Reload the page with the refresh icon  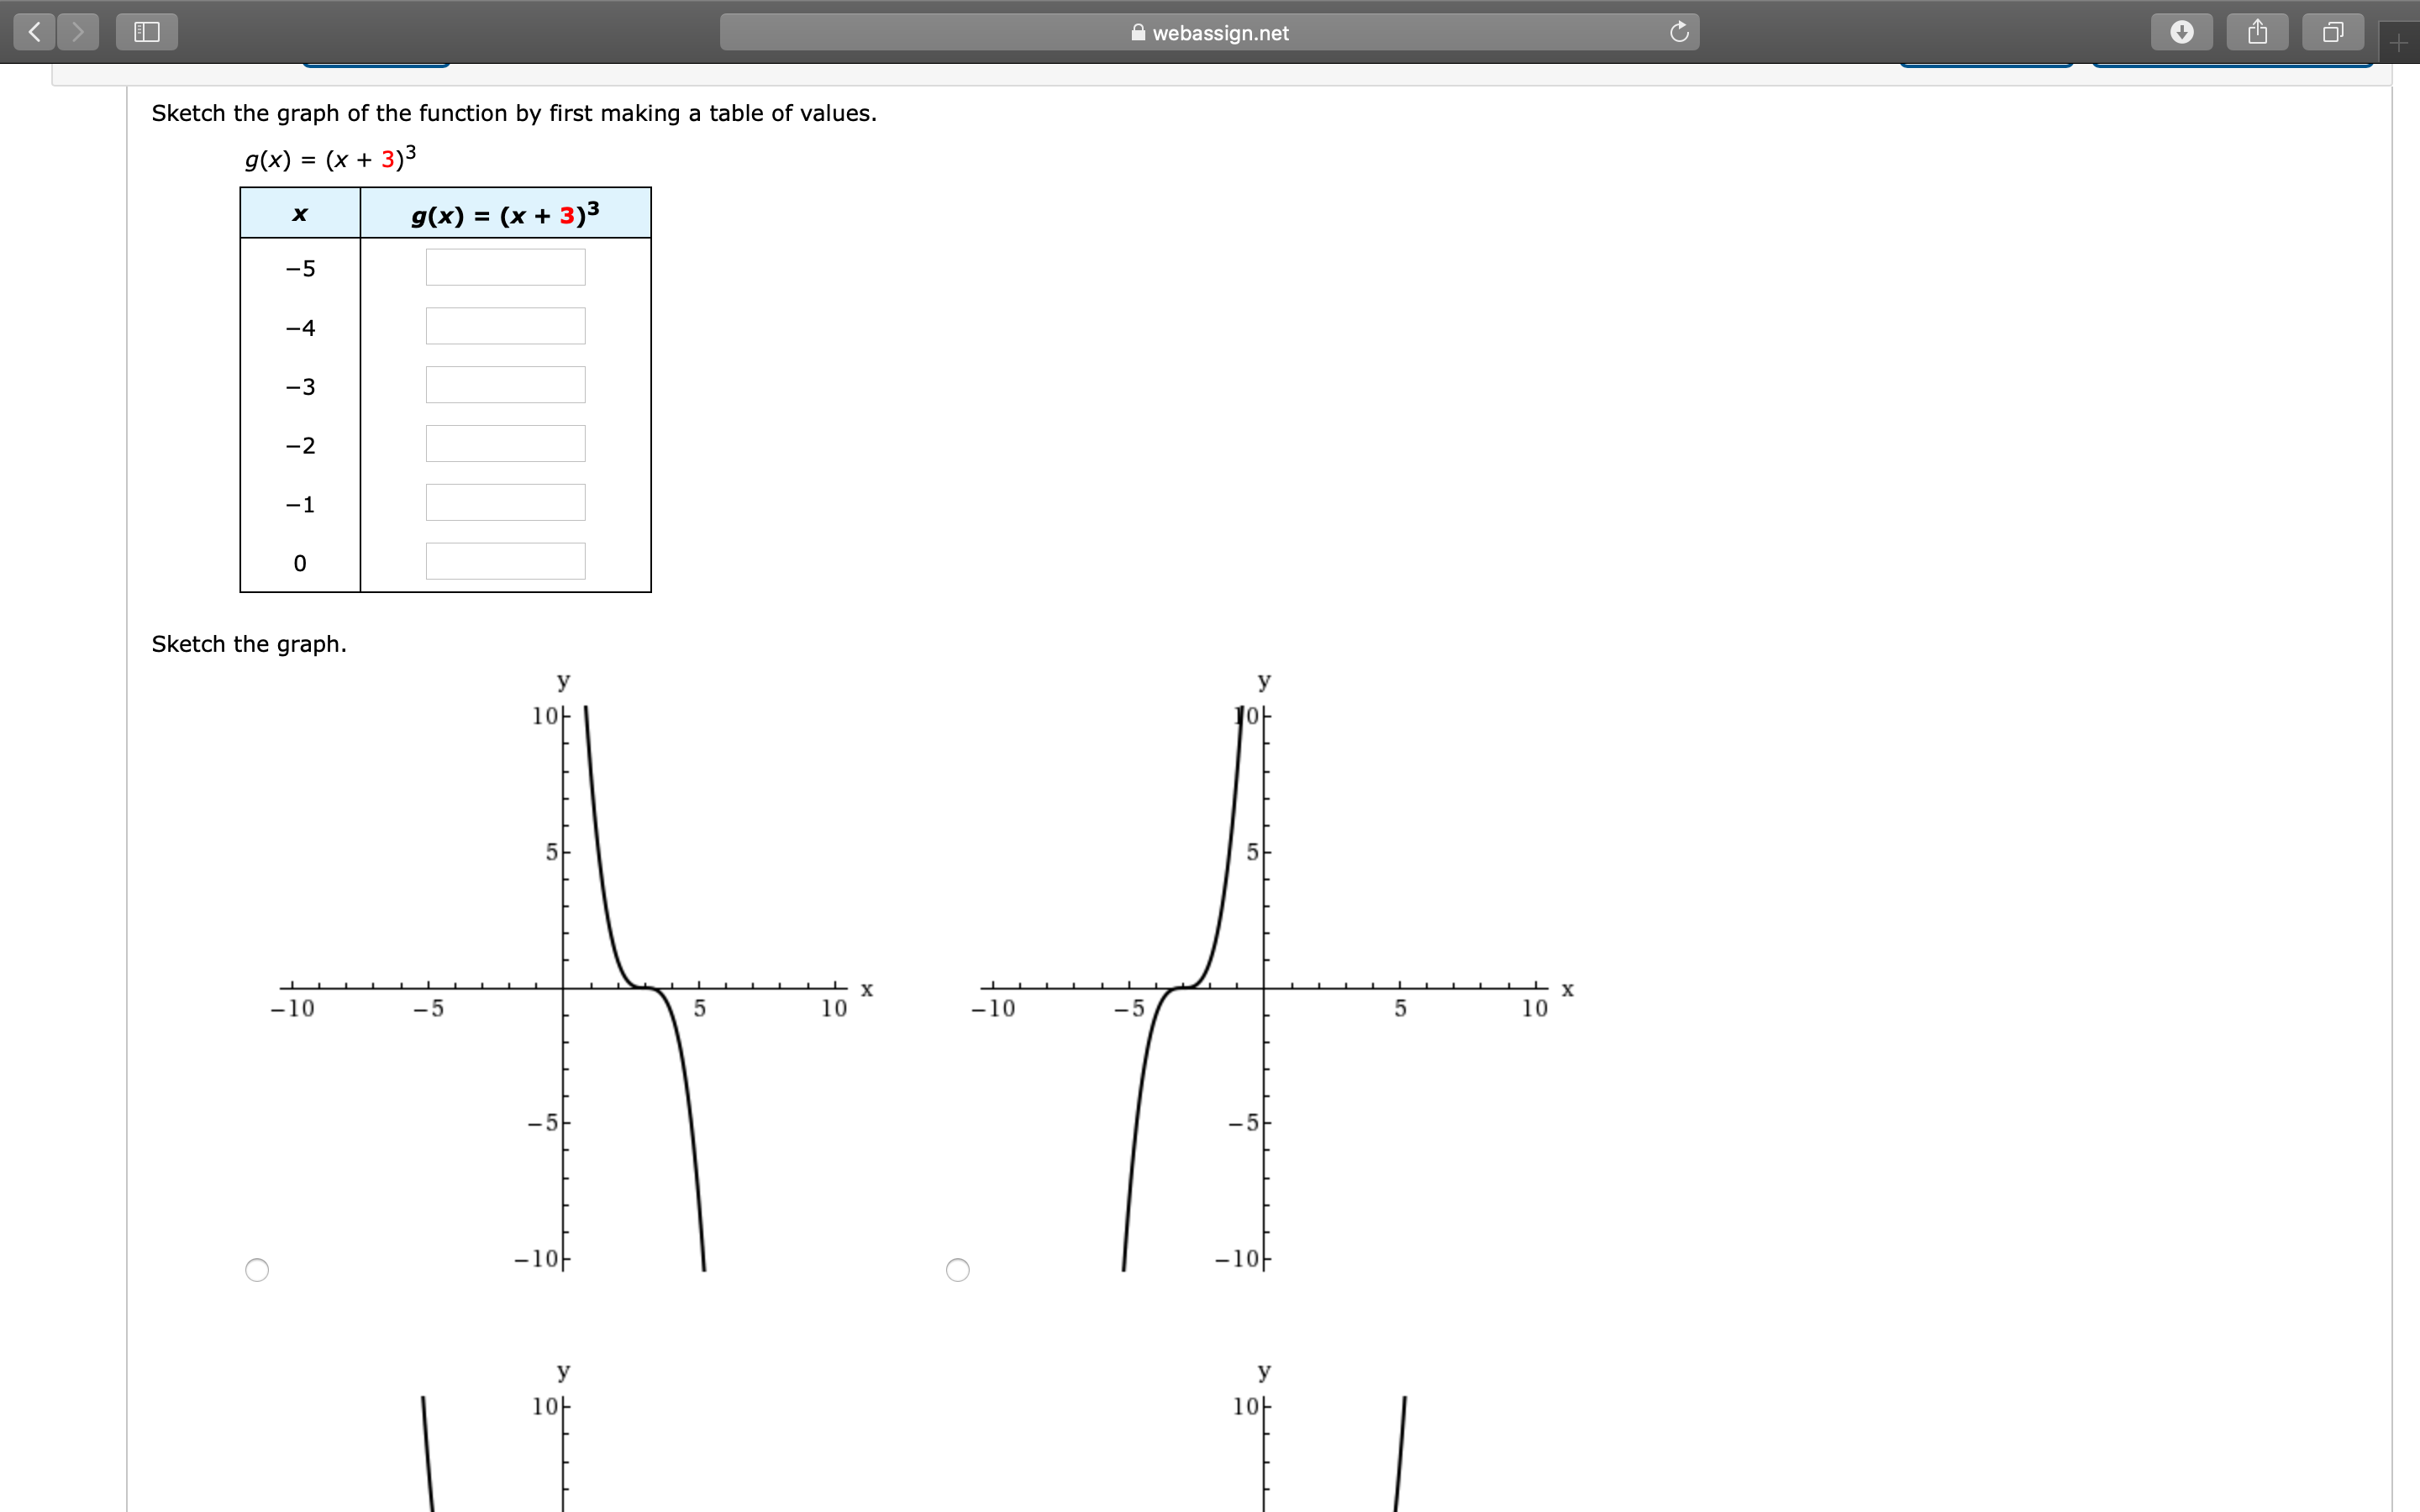tap(1679, 32)
